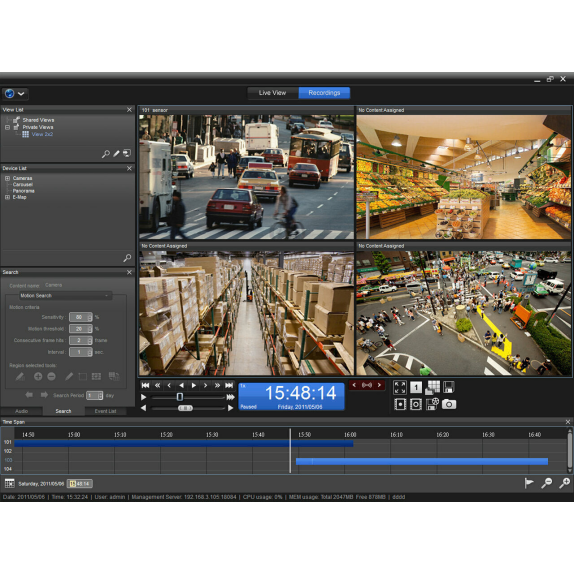This screenshot has height=575, width=575.
Task: Open the Audio tab
Action: [21, 411]
